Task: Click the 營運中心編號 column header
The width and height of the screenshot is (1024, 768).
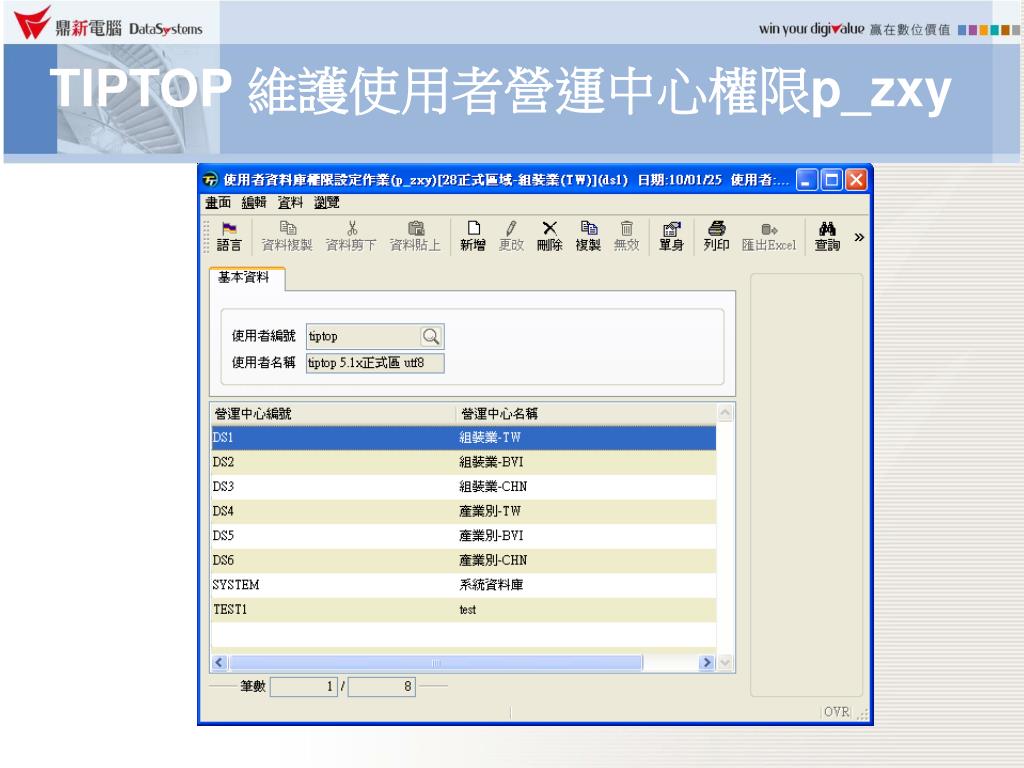Action: coord(332,413)
